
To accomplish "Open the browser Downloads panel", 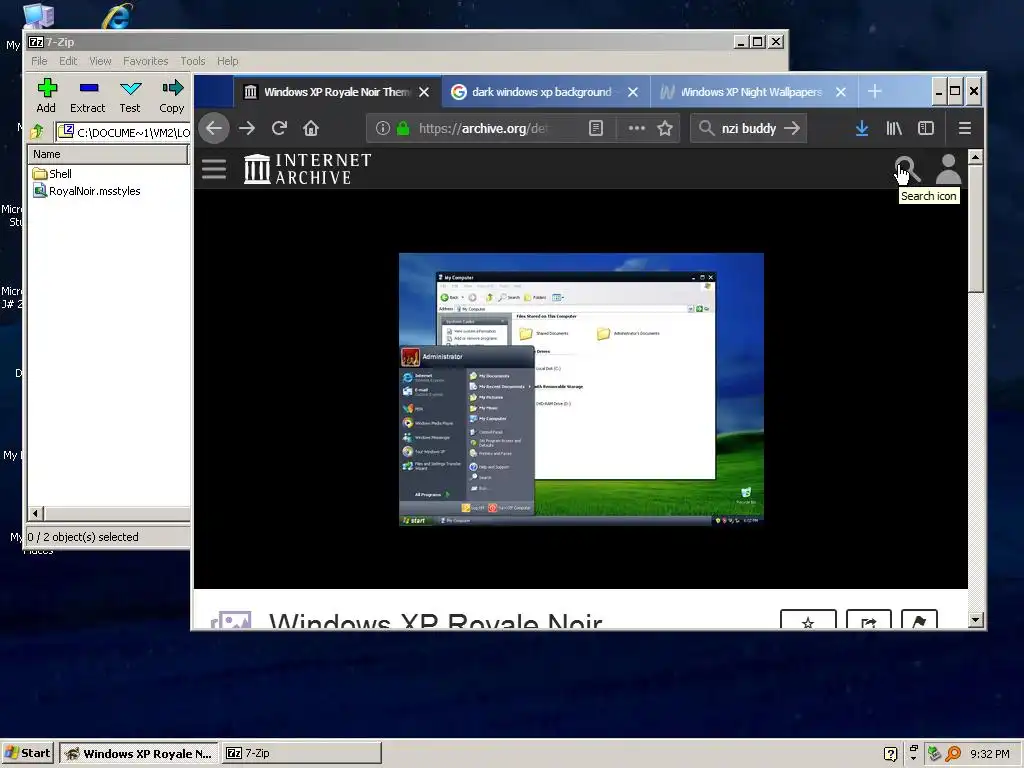I will tap(862, 128).
